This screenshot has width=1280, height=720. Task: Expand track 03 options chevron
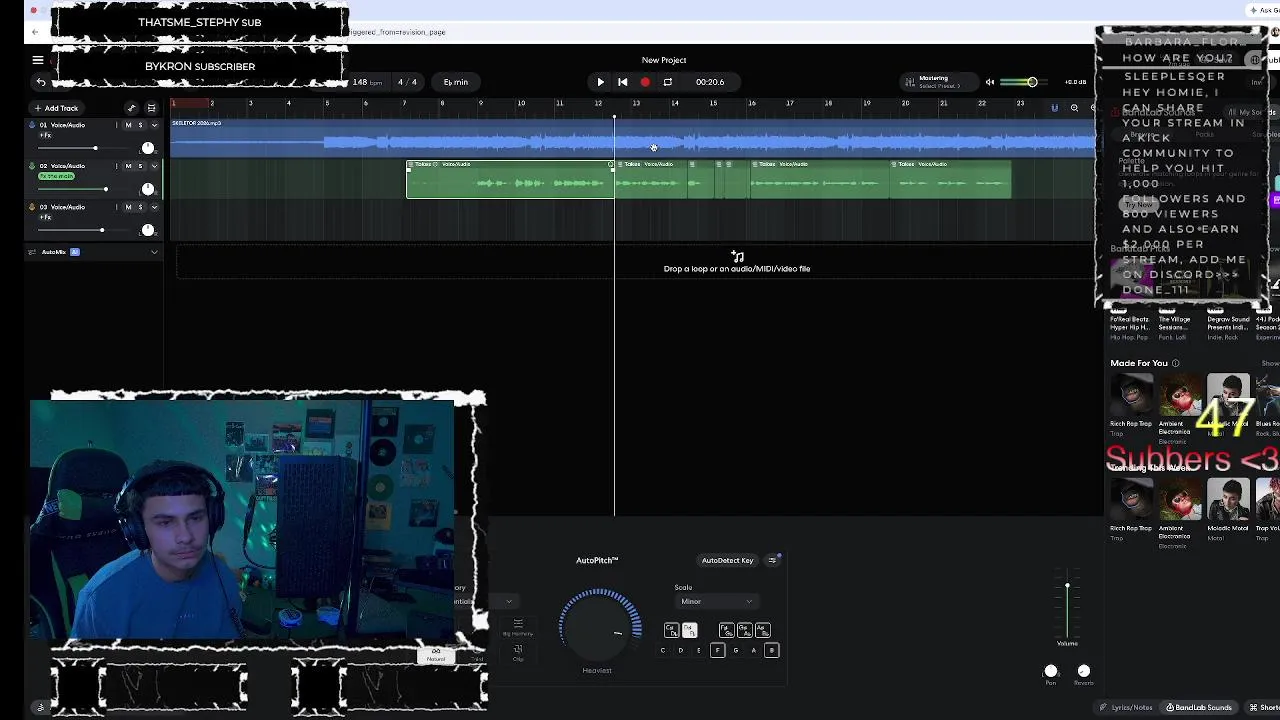[154, 207]
